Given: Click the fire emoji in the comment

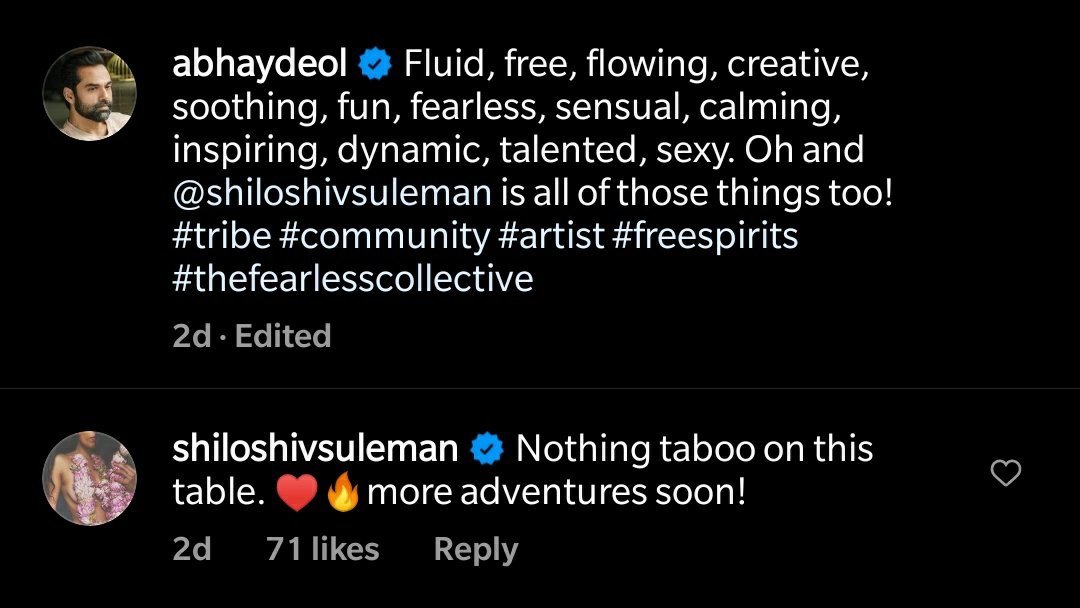Looking at the screenshot, I should [x=343, y=494].
